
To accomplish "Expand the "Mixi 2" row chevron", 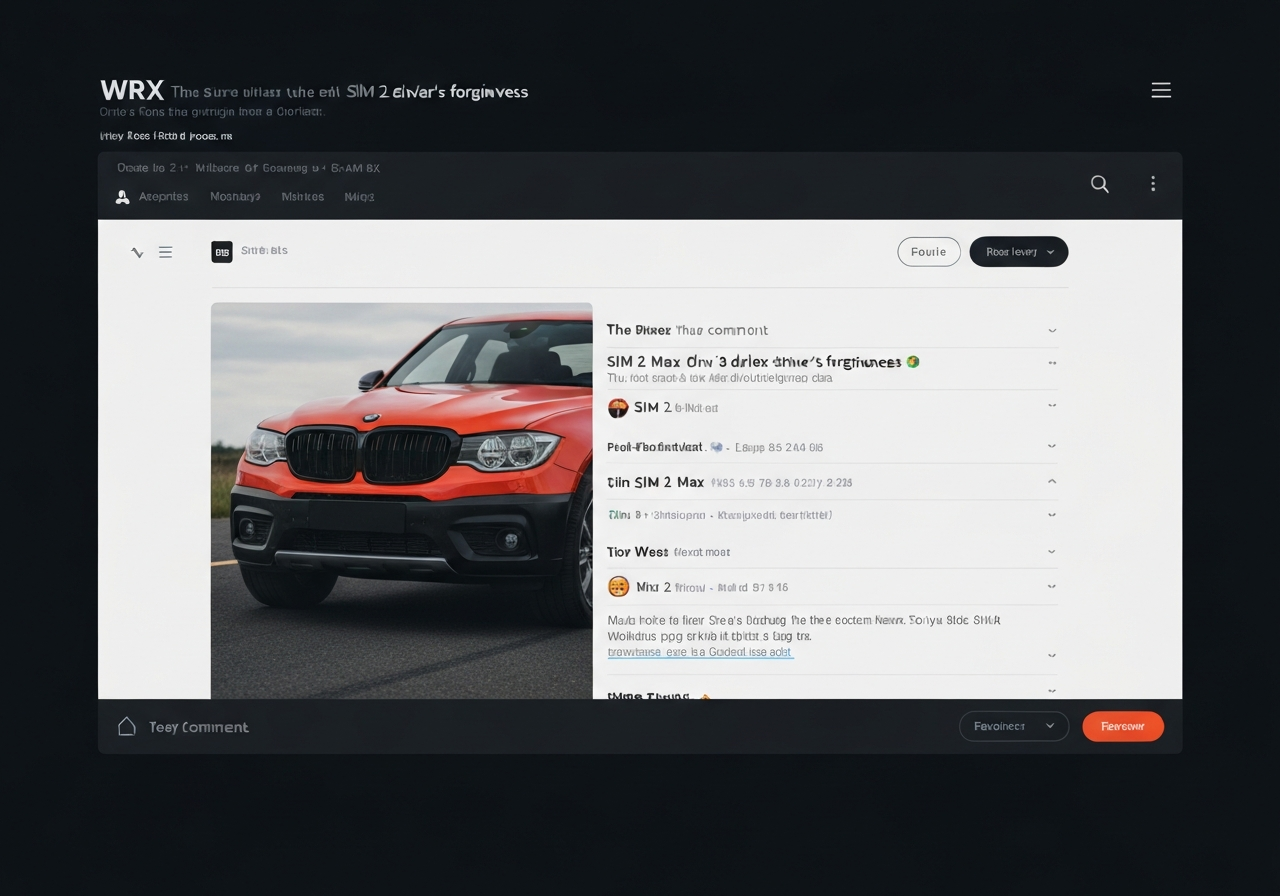I will pyautogui.click(x=1052, y=586).
